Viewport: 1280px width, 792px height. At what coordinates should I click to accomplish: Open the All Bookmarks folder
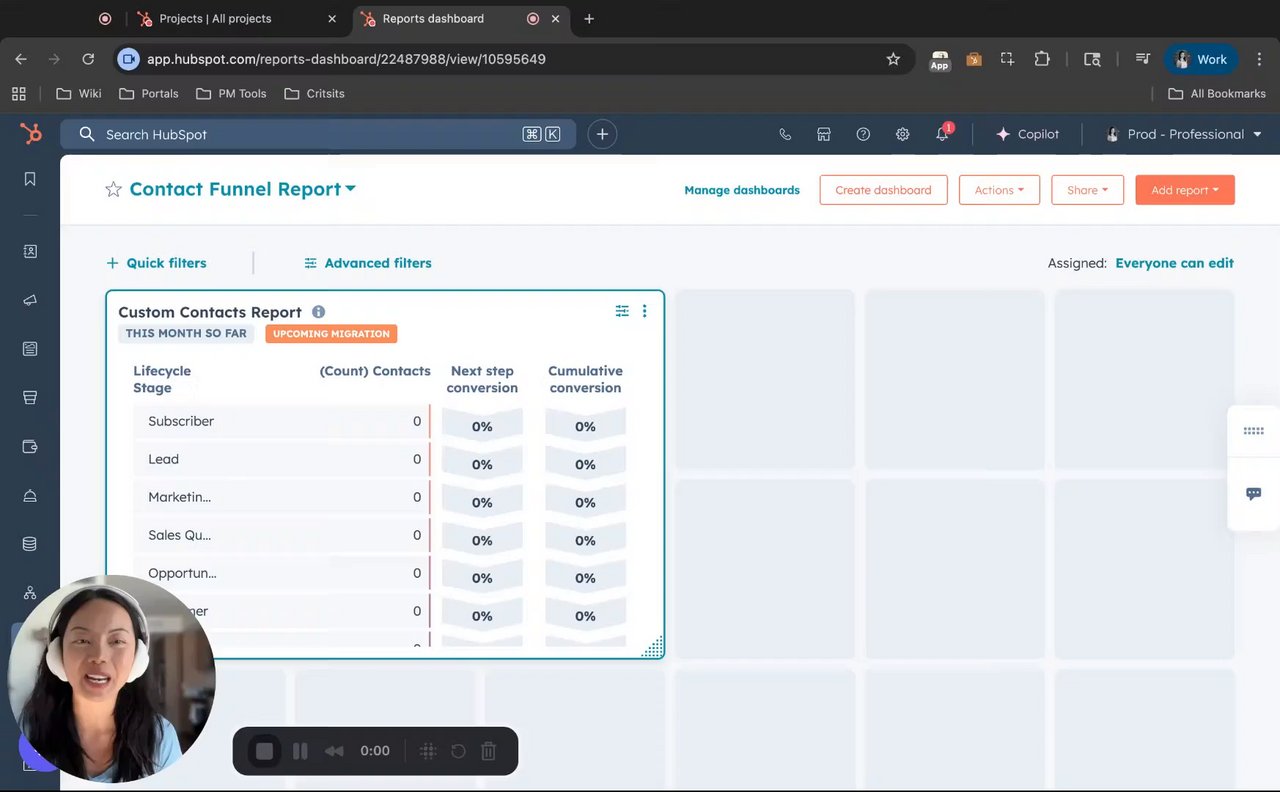coord(1217,93)
